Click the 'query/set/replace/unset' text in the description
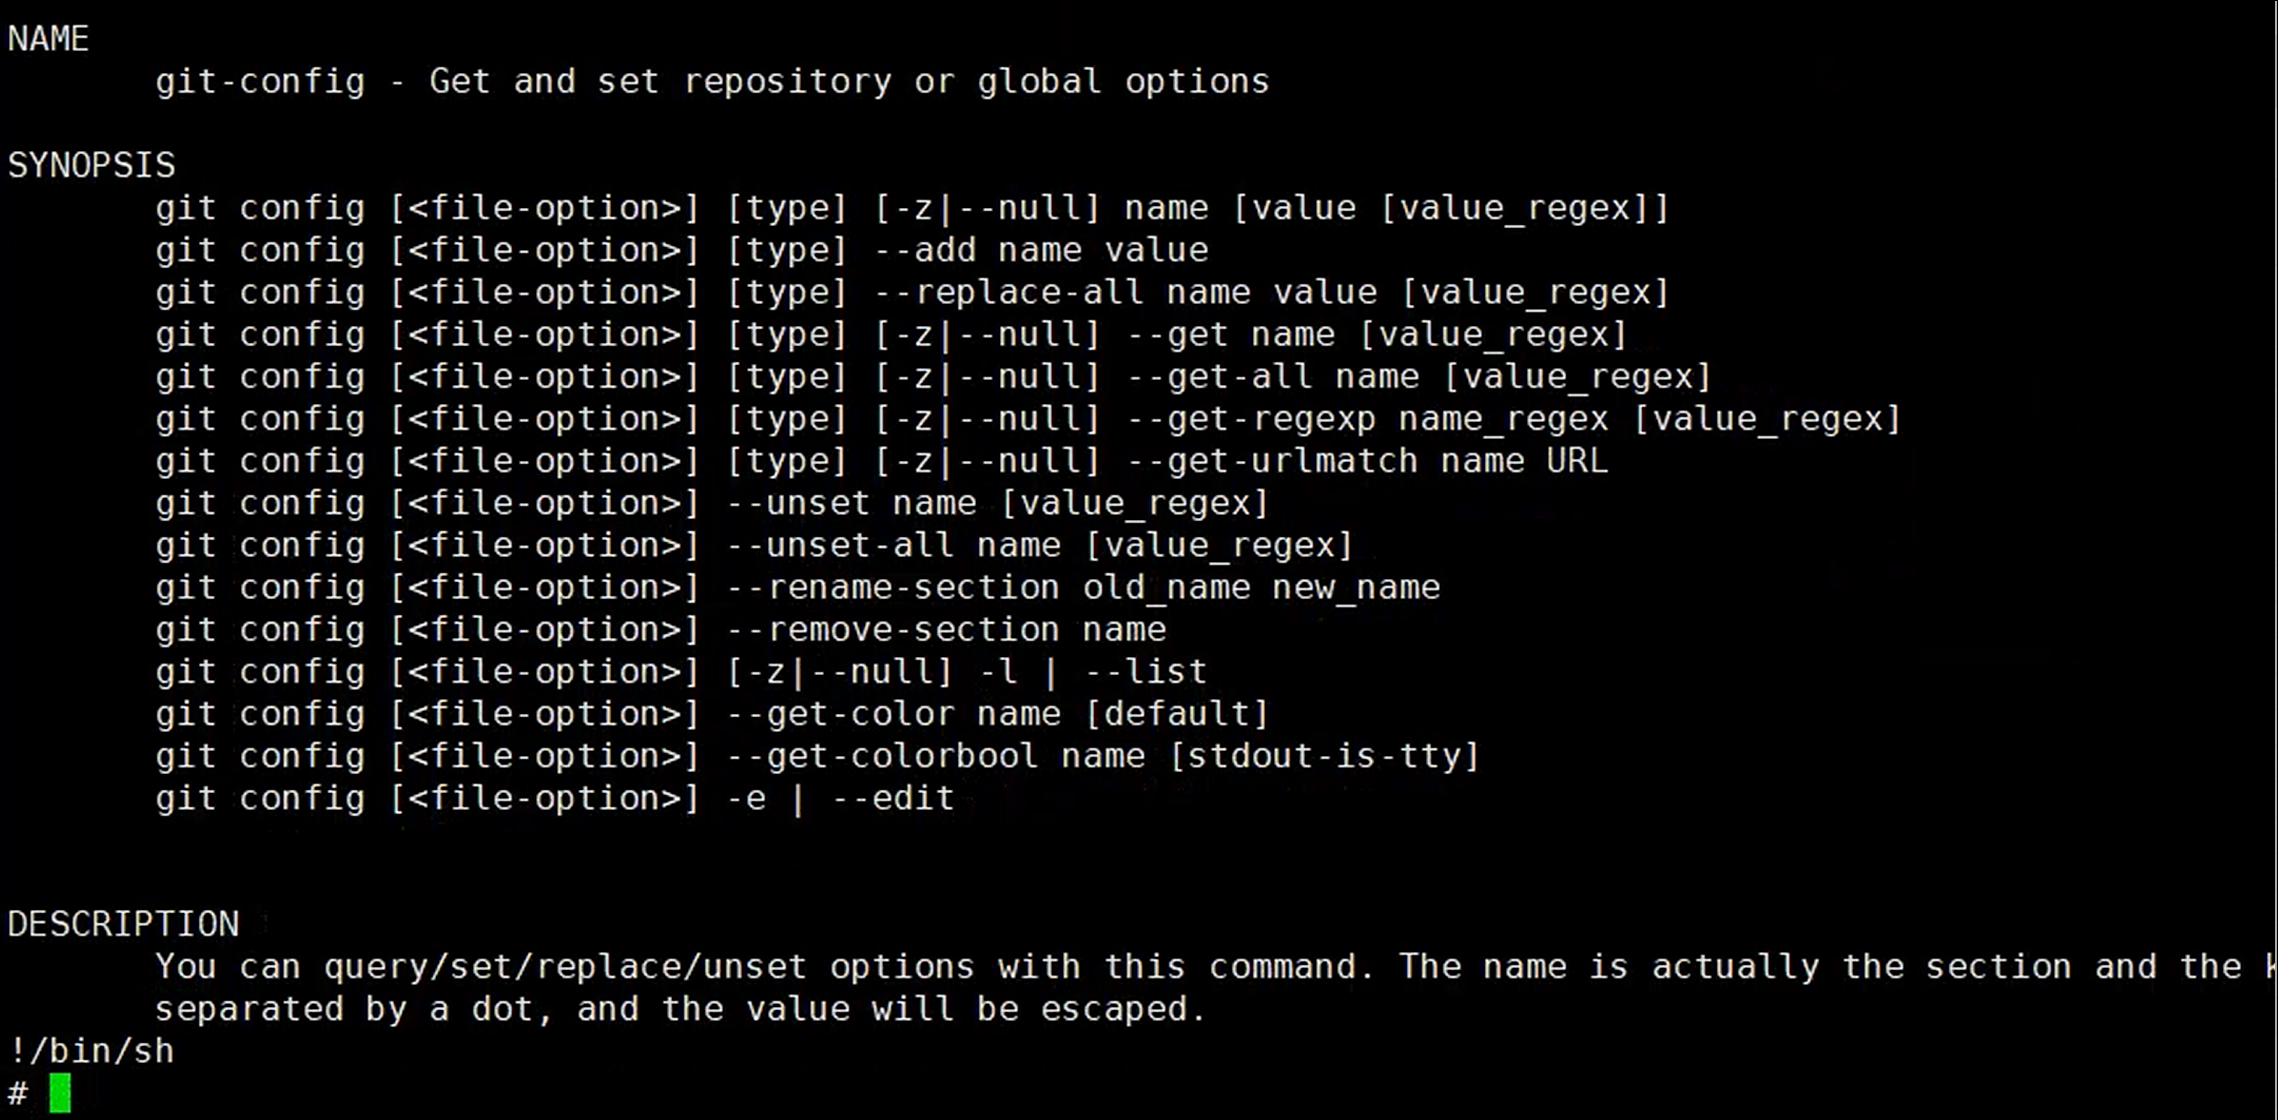Image resolution: width=2278 pixels, height=1120 pixels. click(565, 967)
